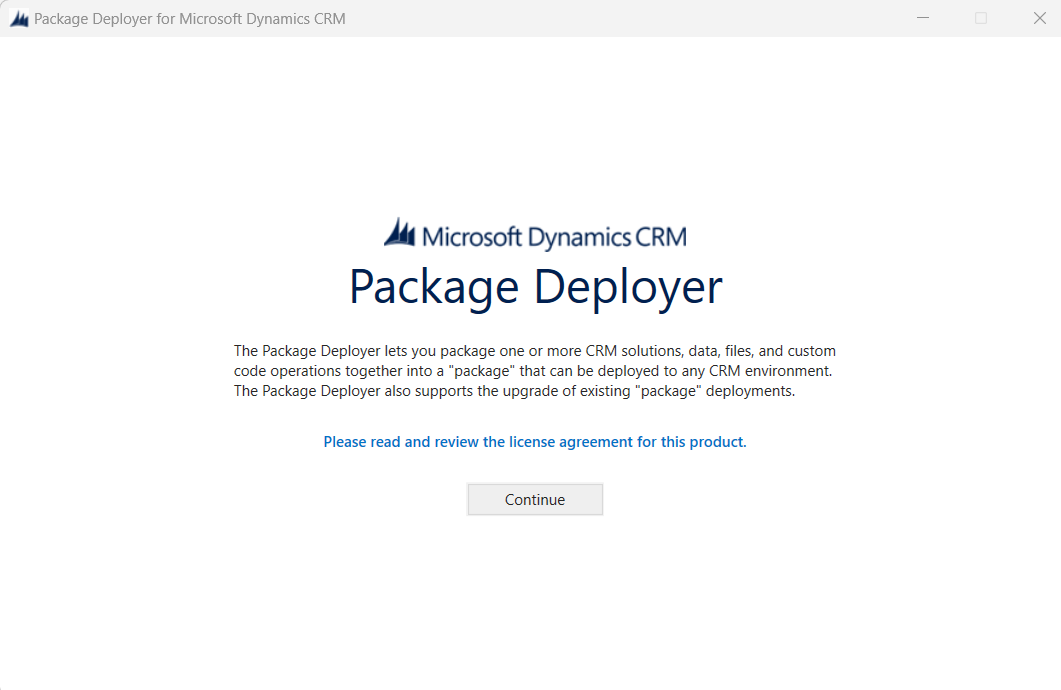Close the Package Deployer window
1061x690 pixels.
point(1040,18)
